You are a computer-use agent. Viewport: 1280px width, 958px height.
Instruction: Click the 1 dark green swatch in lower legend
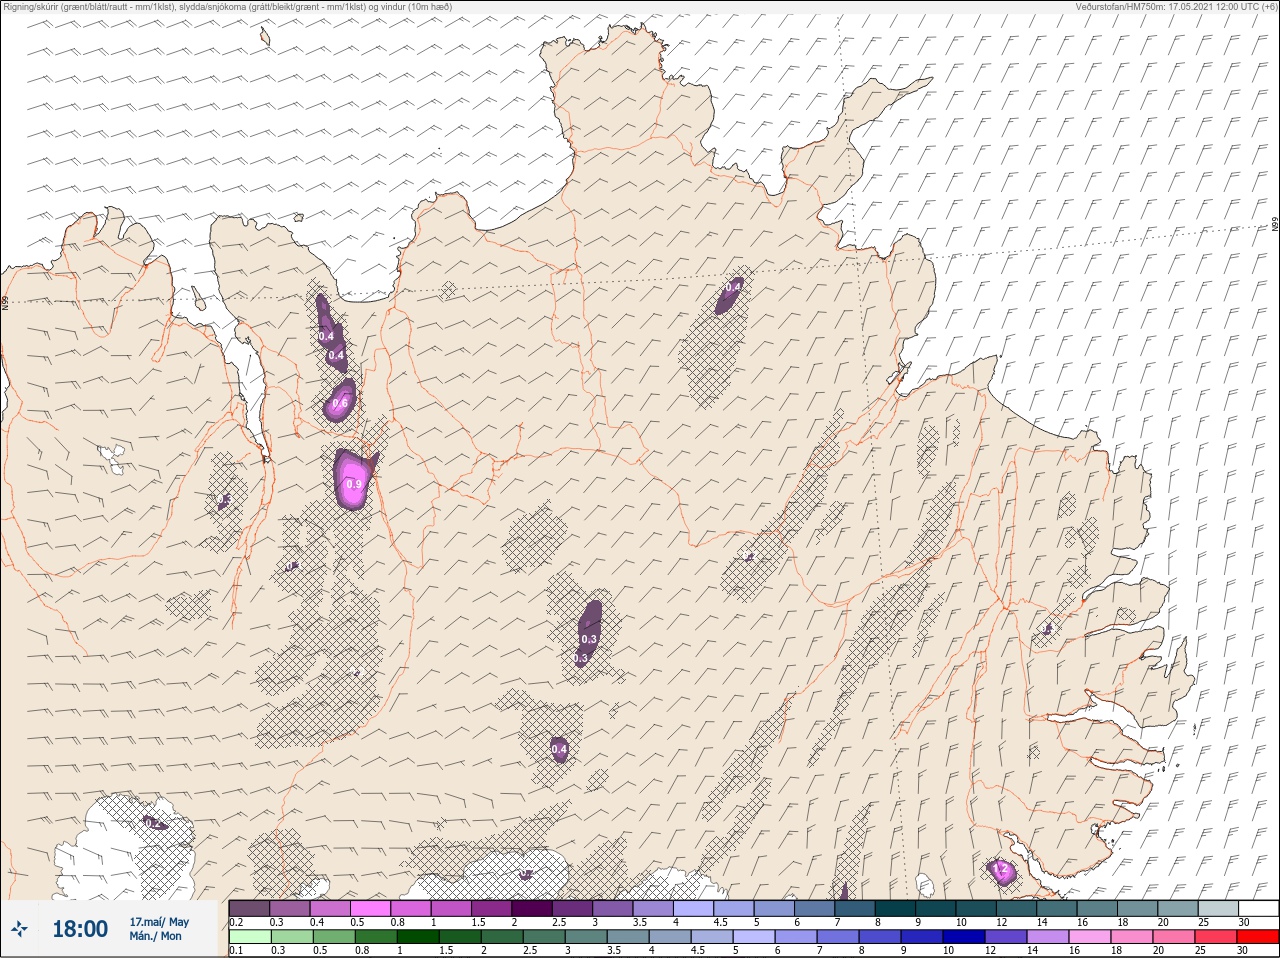[x=418, y=937]
